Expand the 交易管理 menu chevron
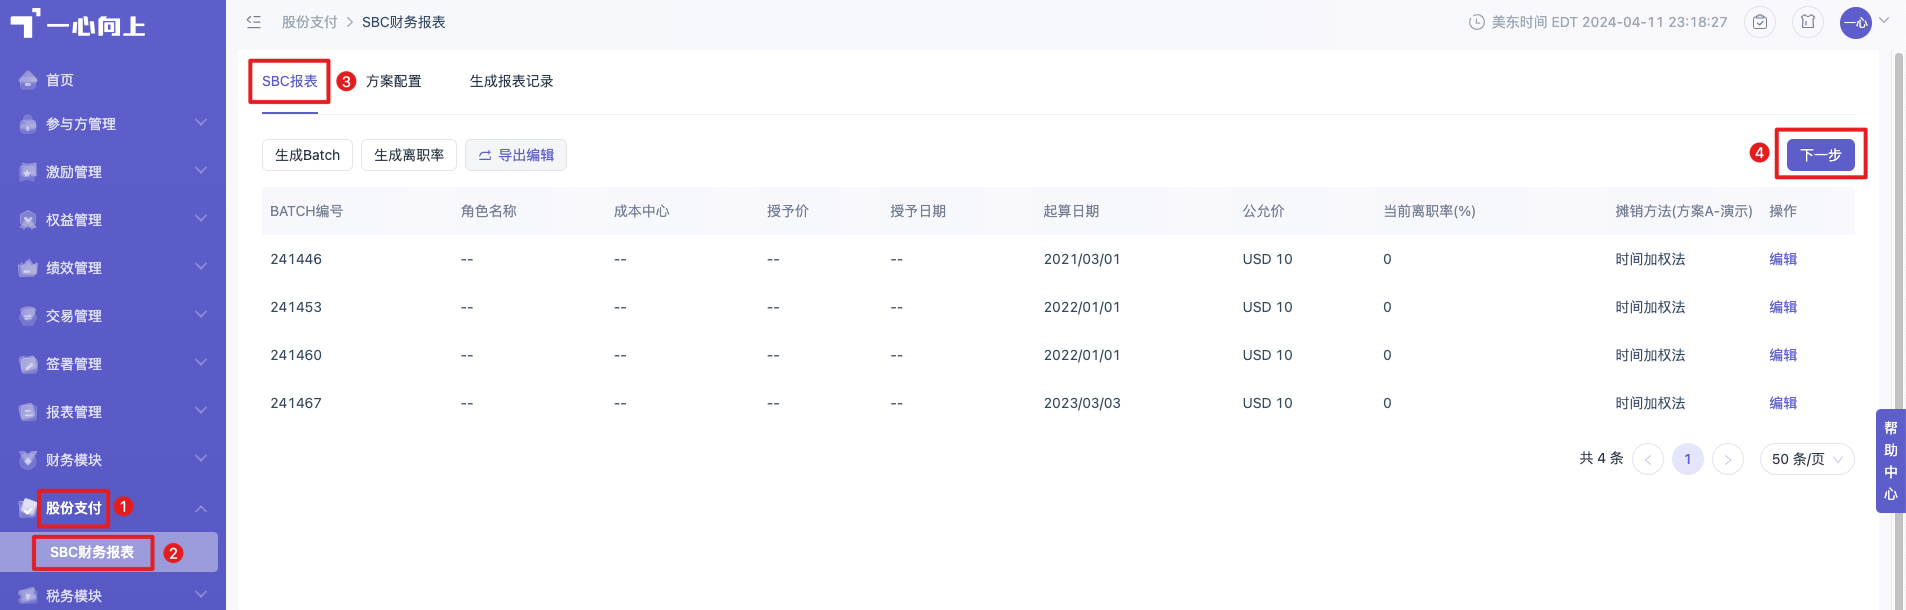1906x610 pixels. click(201, 315)
